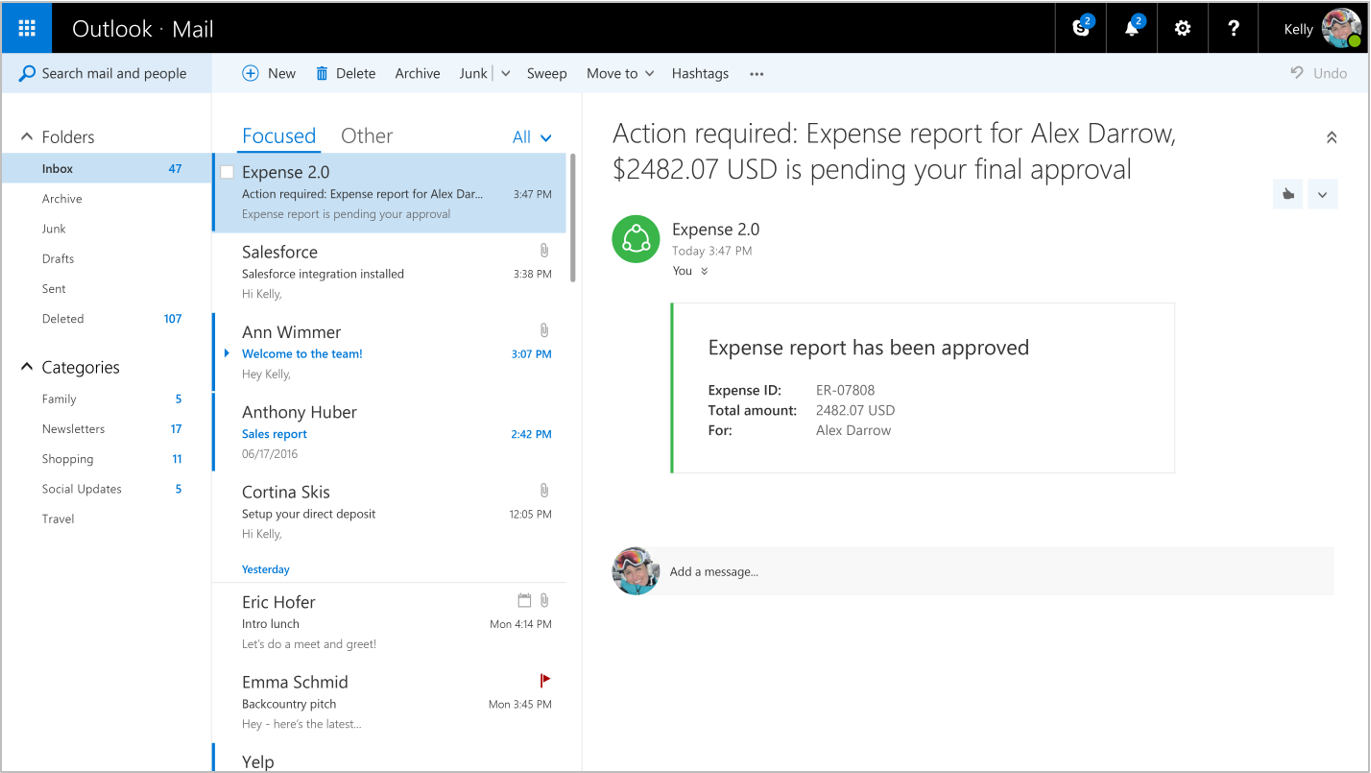Select the Inbox folder

pos(107,168)
